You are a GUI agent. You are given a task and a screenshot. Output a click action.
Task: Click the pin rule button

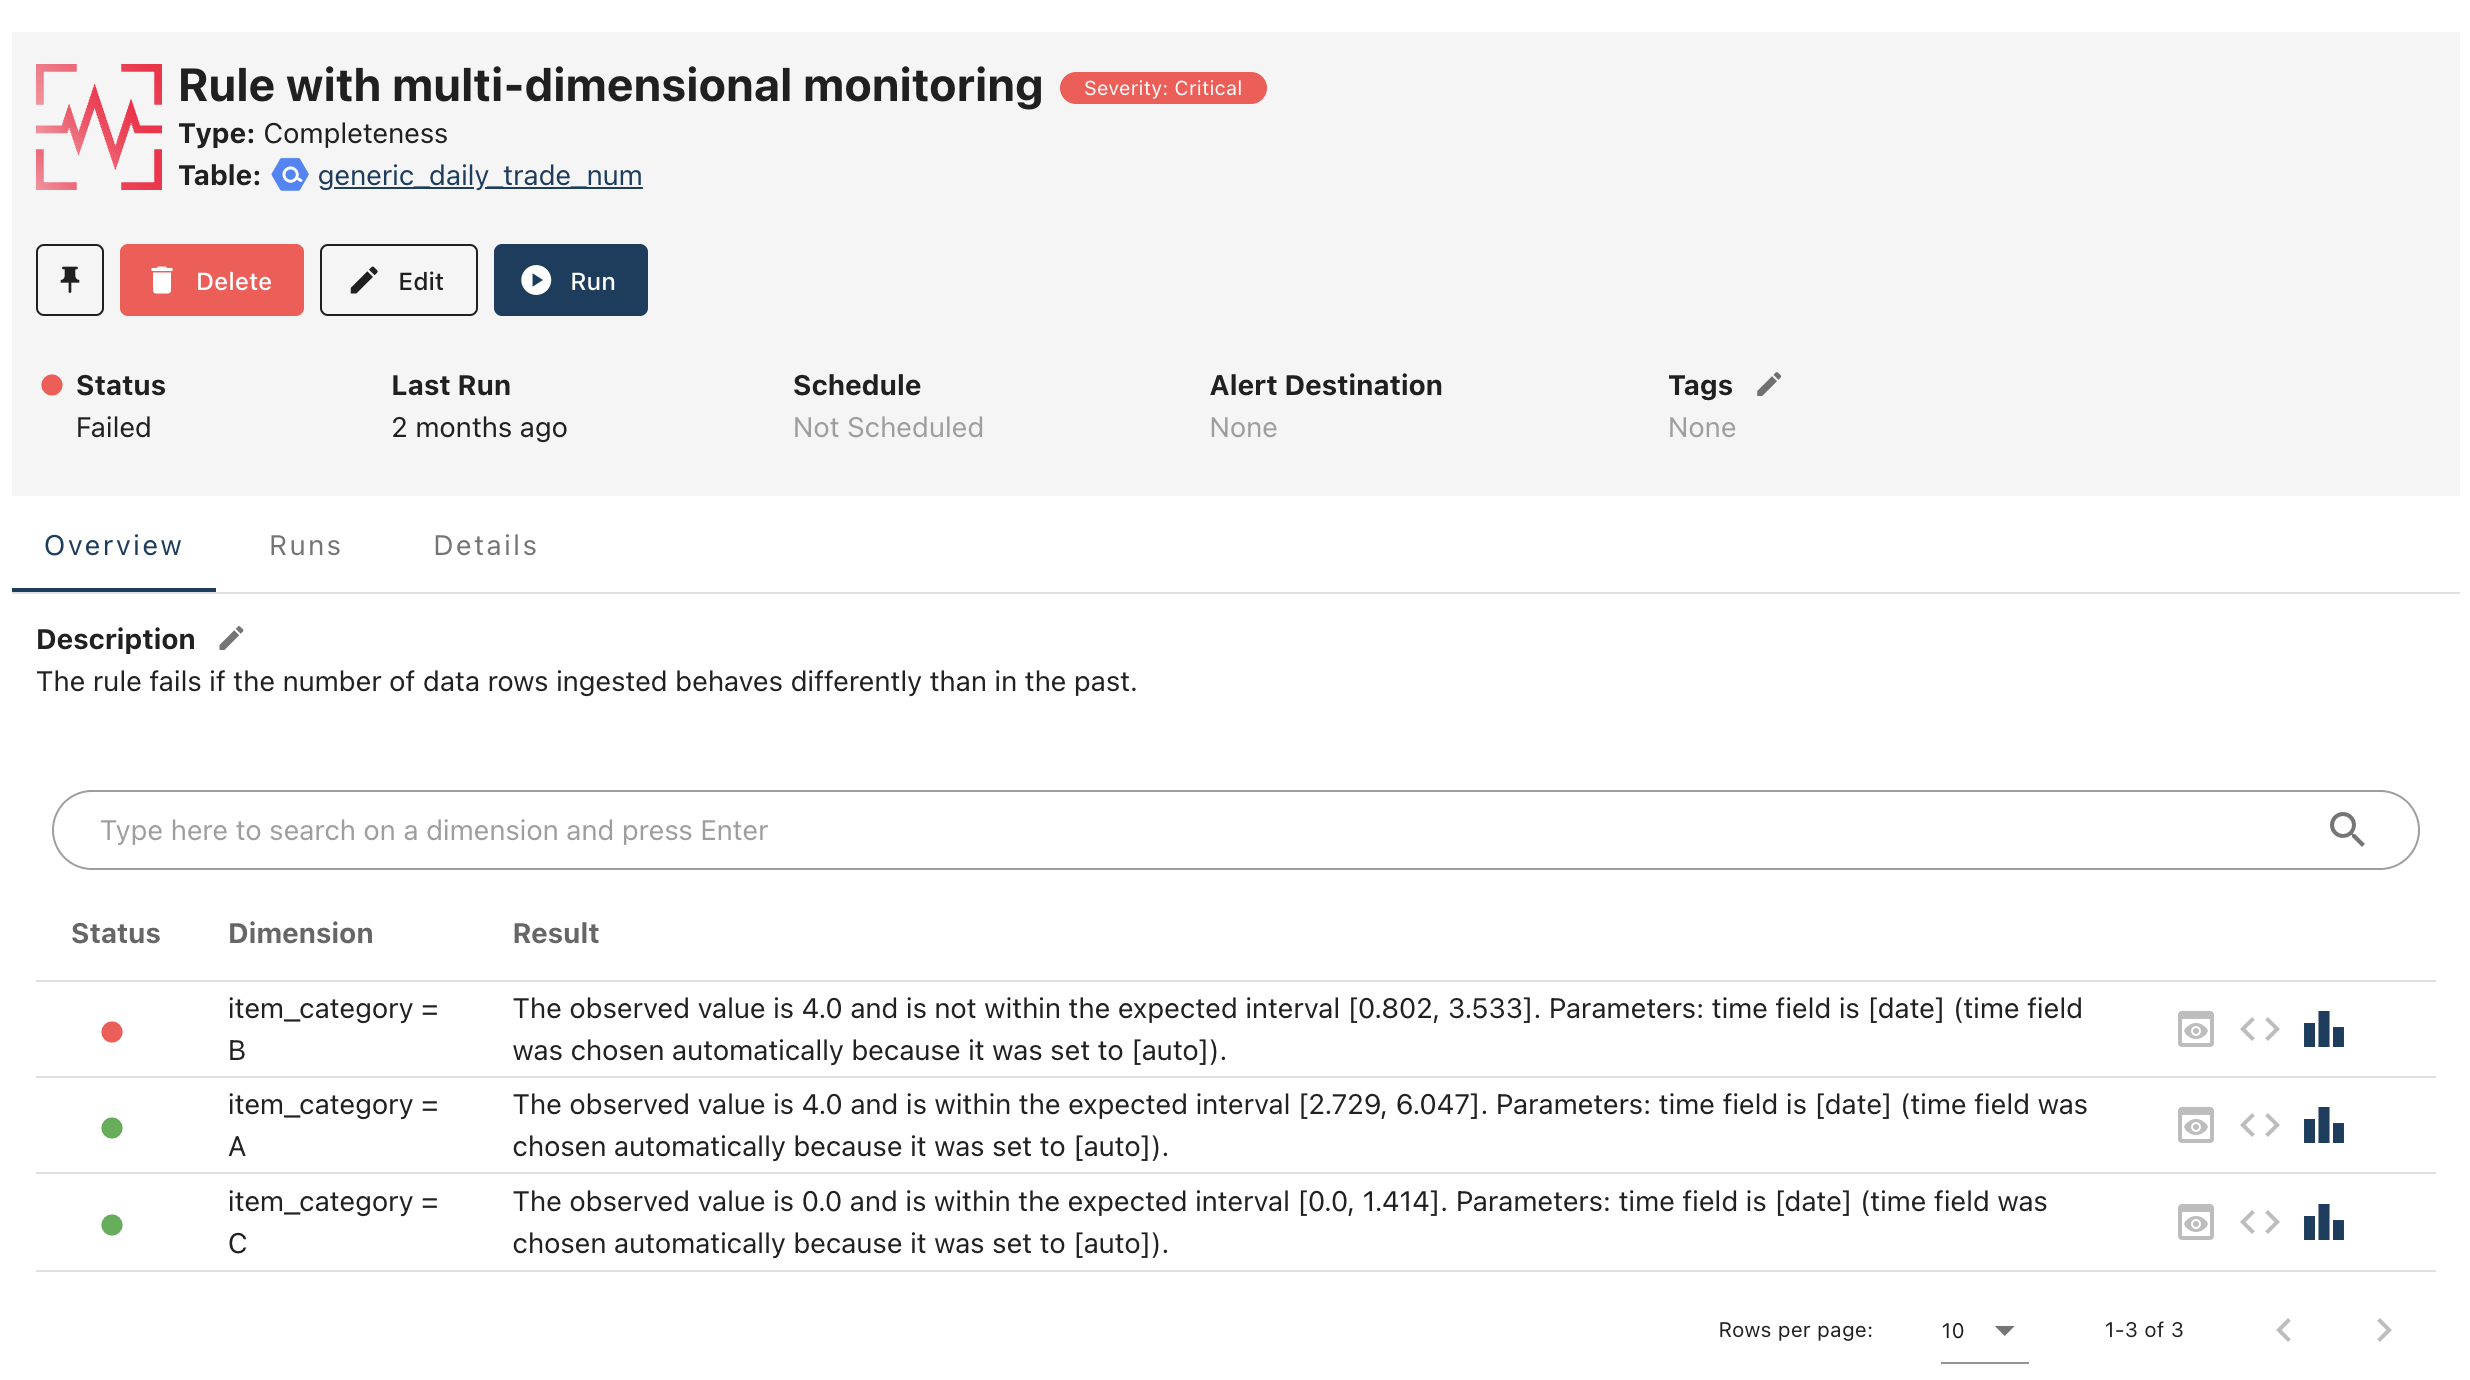pyautogui.click(x=70, y=280)
